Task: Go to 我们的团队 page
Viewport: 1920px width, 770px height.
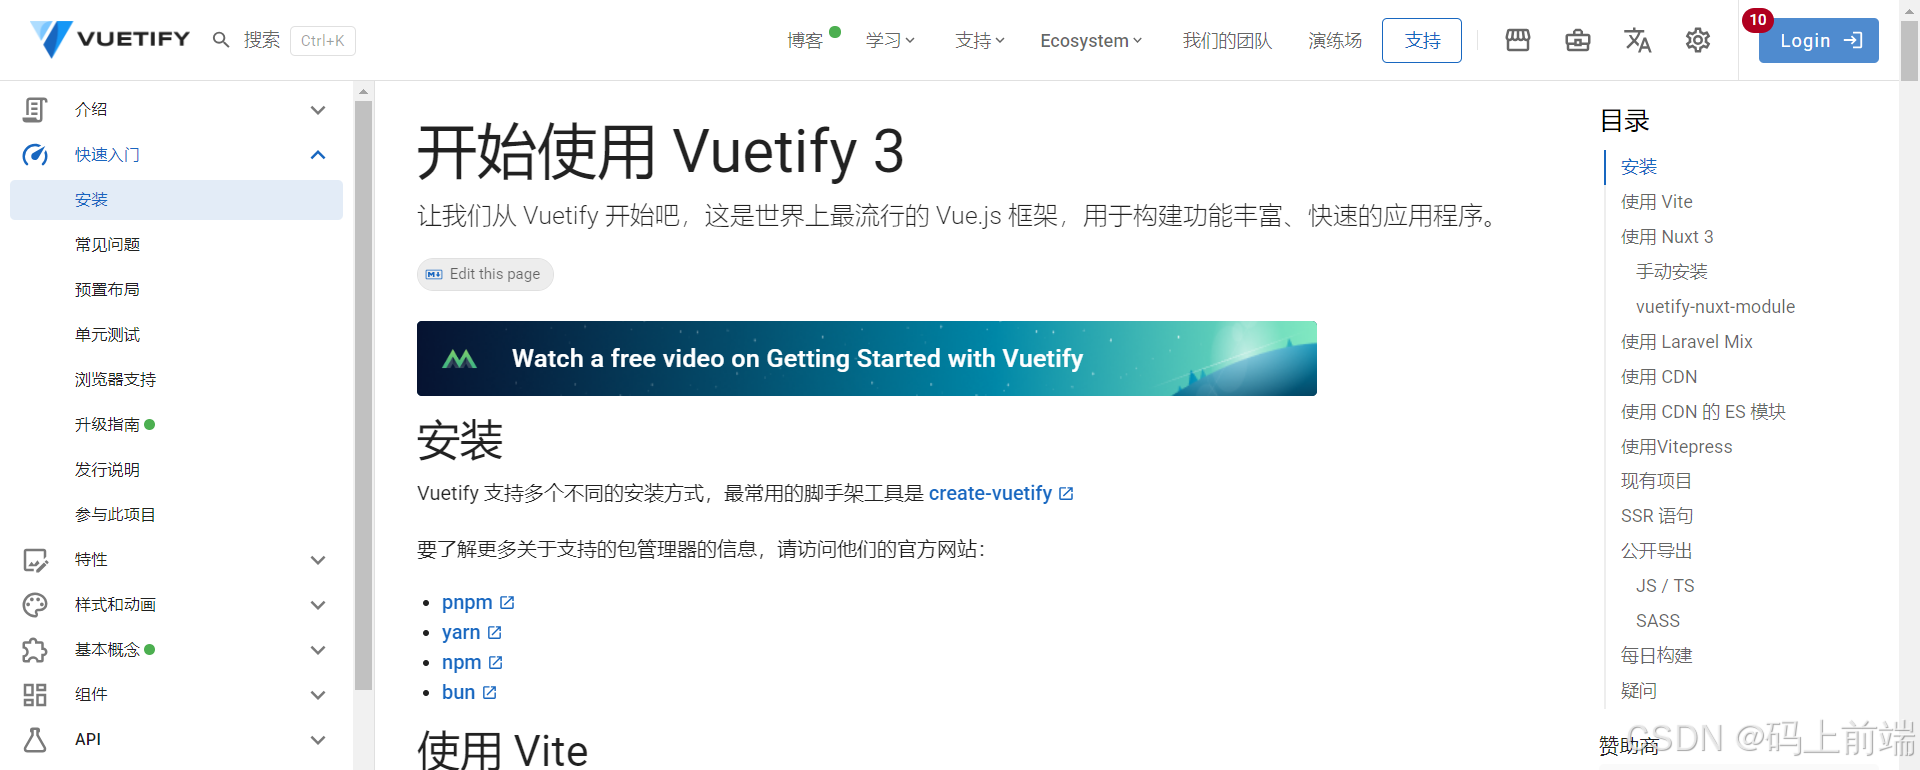Action: [1227, 40]
